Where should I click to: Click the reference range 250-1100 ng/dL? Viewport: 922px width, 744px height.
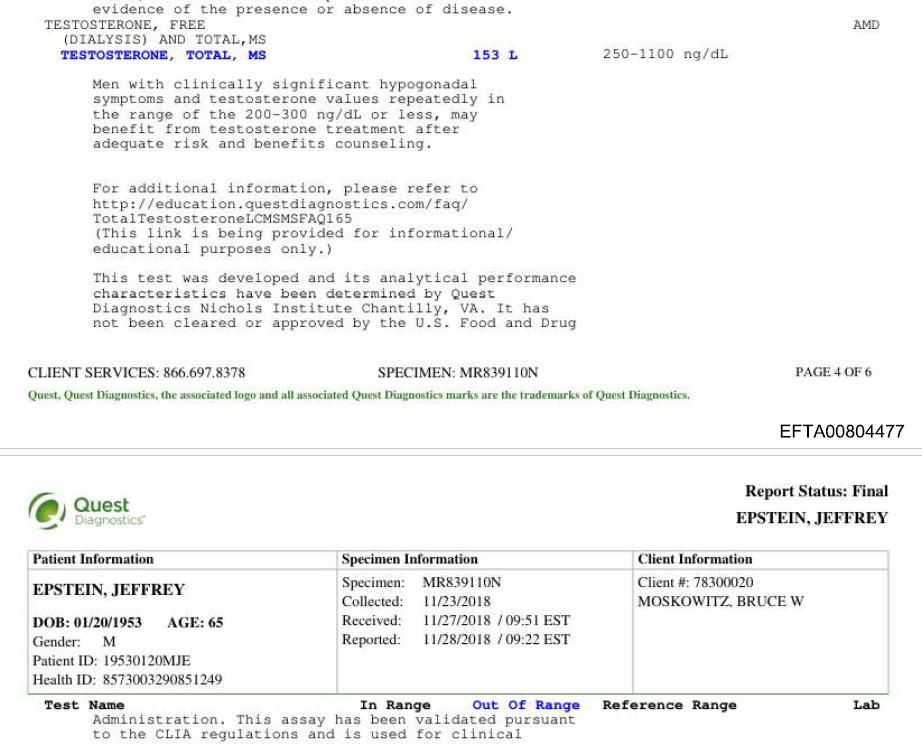point(665,55)
